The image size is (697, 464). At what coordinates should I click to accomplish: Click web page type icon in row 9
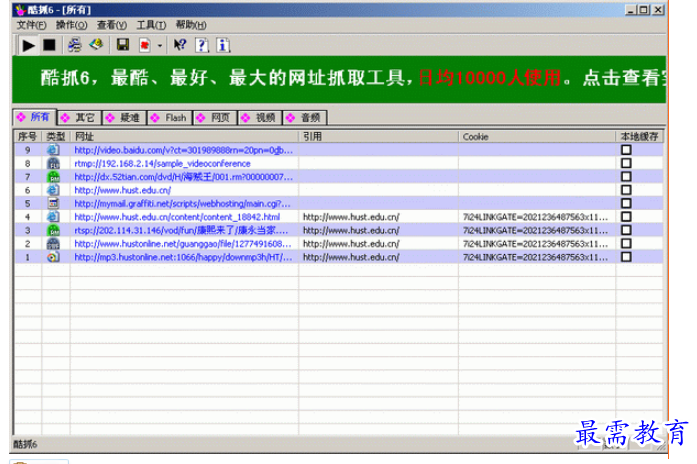(x=53, y=150)
